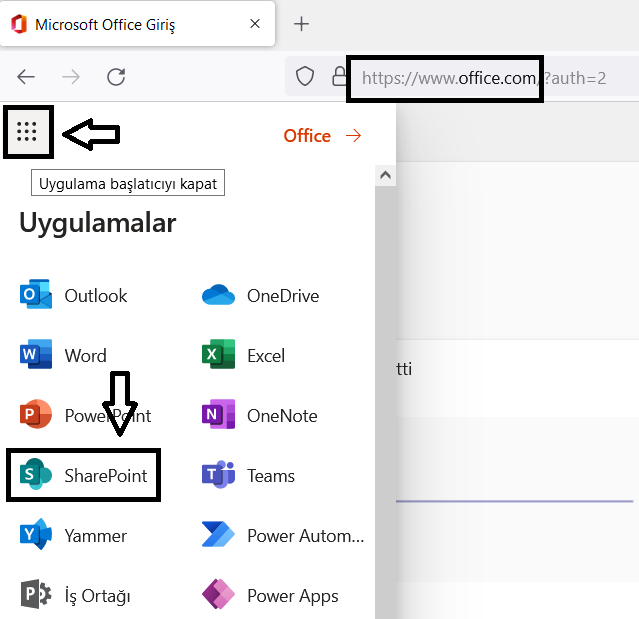Open the Excel app icon
The height and width of the screenshot is (619, 639).
point(218,354)
